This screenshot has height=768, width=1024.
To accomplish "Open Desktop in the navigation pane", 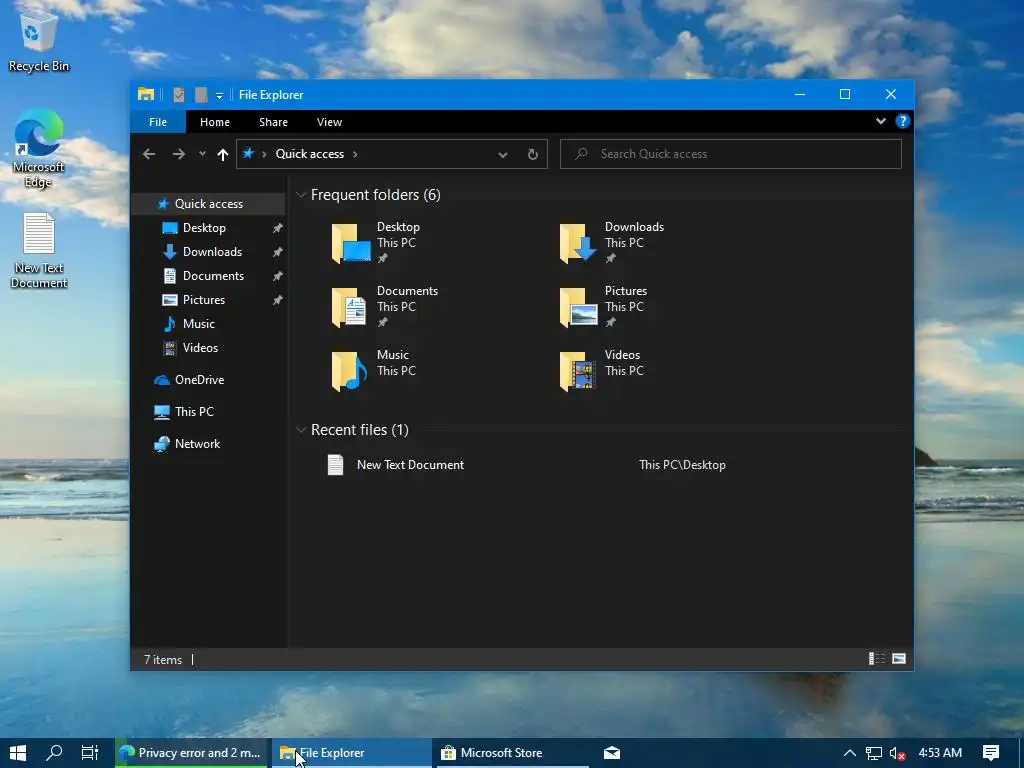I will coord(204,228).
